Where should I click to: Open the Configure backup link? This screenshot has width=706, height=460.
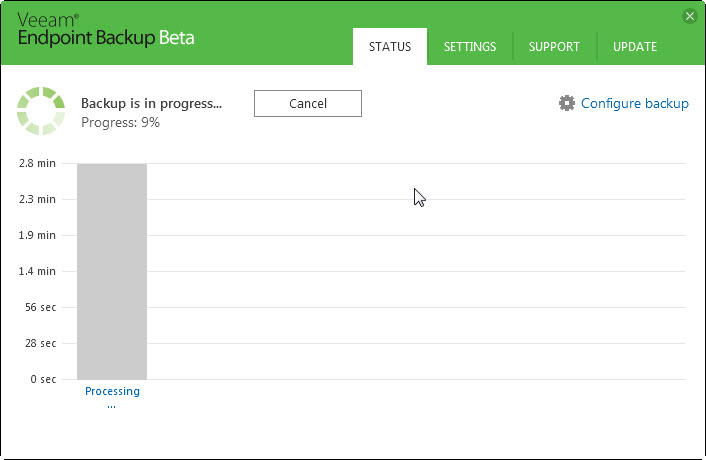[634, 104]
